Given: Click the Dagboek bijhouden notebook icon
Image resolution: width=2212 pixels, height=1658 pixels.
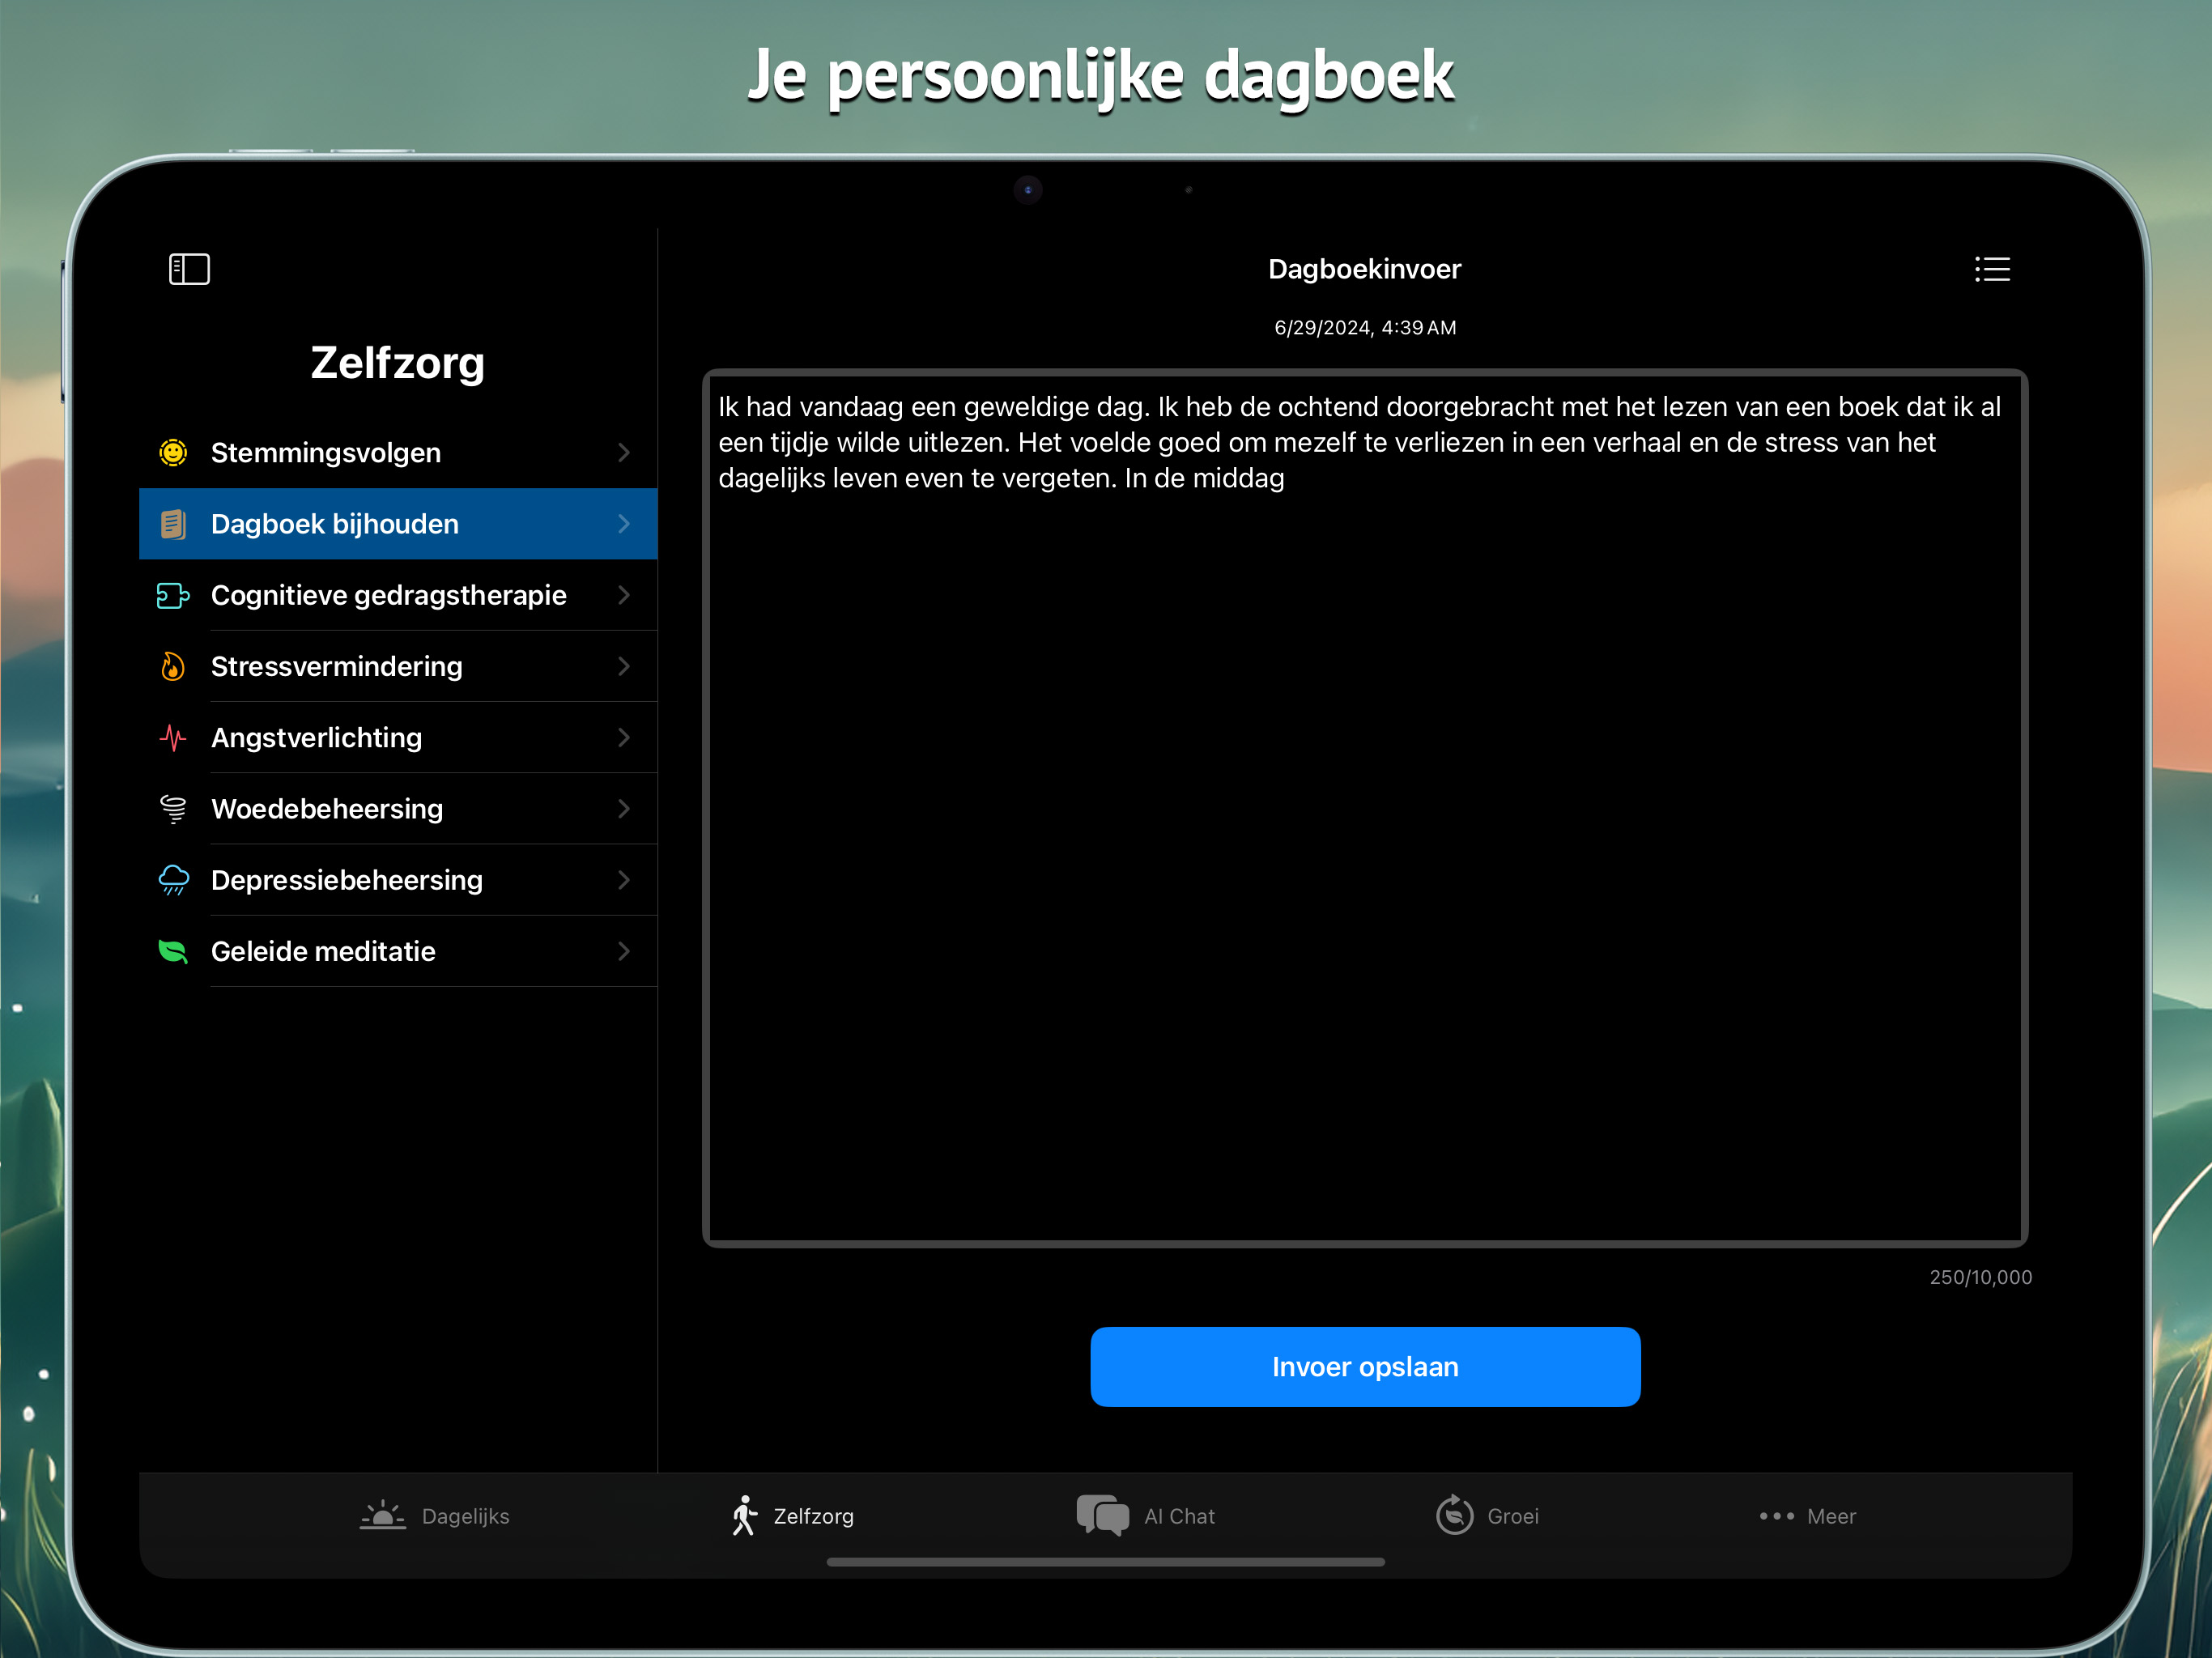Looking at the screenshot, I should pyautogui.click(x=173, y=524).
